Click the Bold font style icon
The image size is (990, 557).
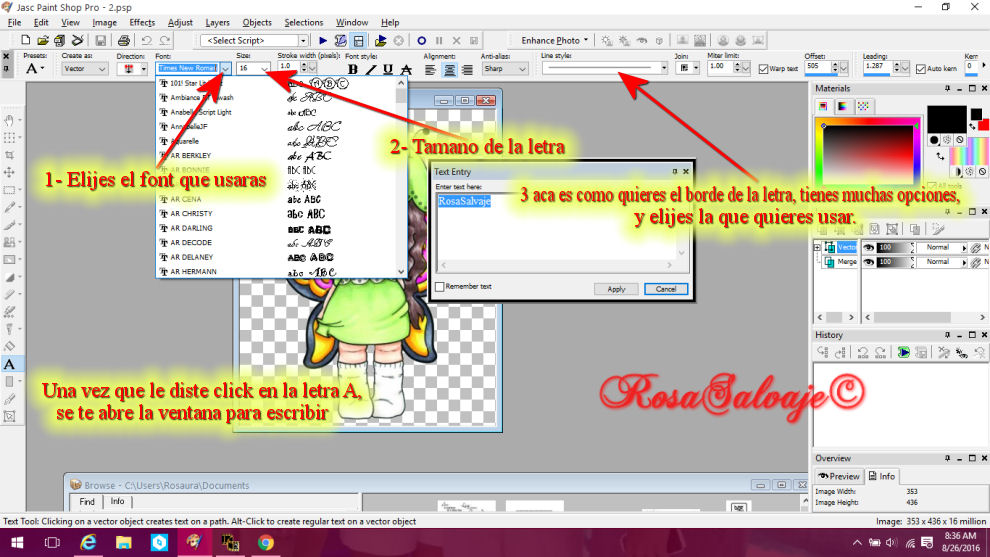click(x=353, y=69)
